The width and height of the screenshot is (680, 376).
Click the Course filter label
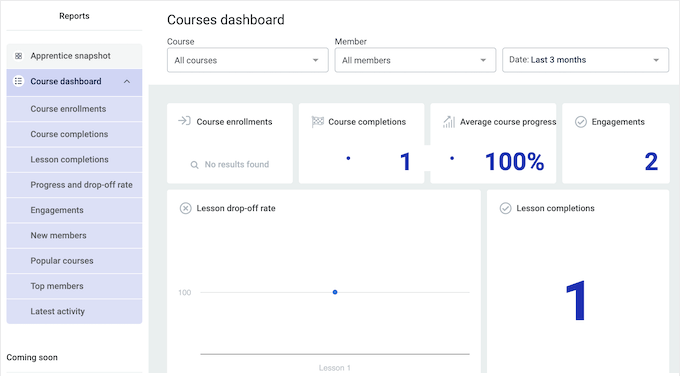coord(180,42)
